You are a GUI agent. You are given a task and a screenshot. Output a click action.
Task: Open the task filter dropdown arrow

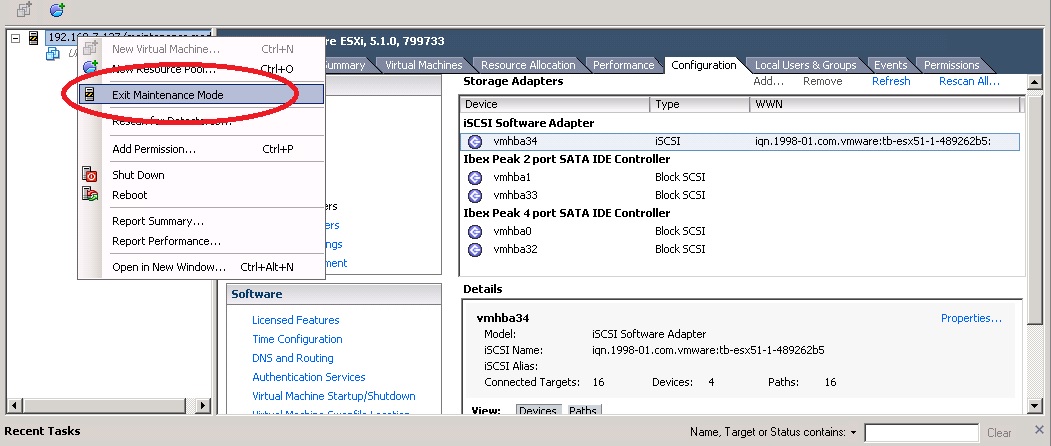point(853,433)
